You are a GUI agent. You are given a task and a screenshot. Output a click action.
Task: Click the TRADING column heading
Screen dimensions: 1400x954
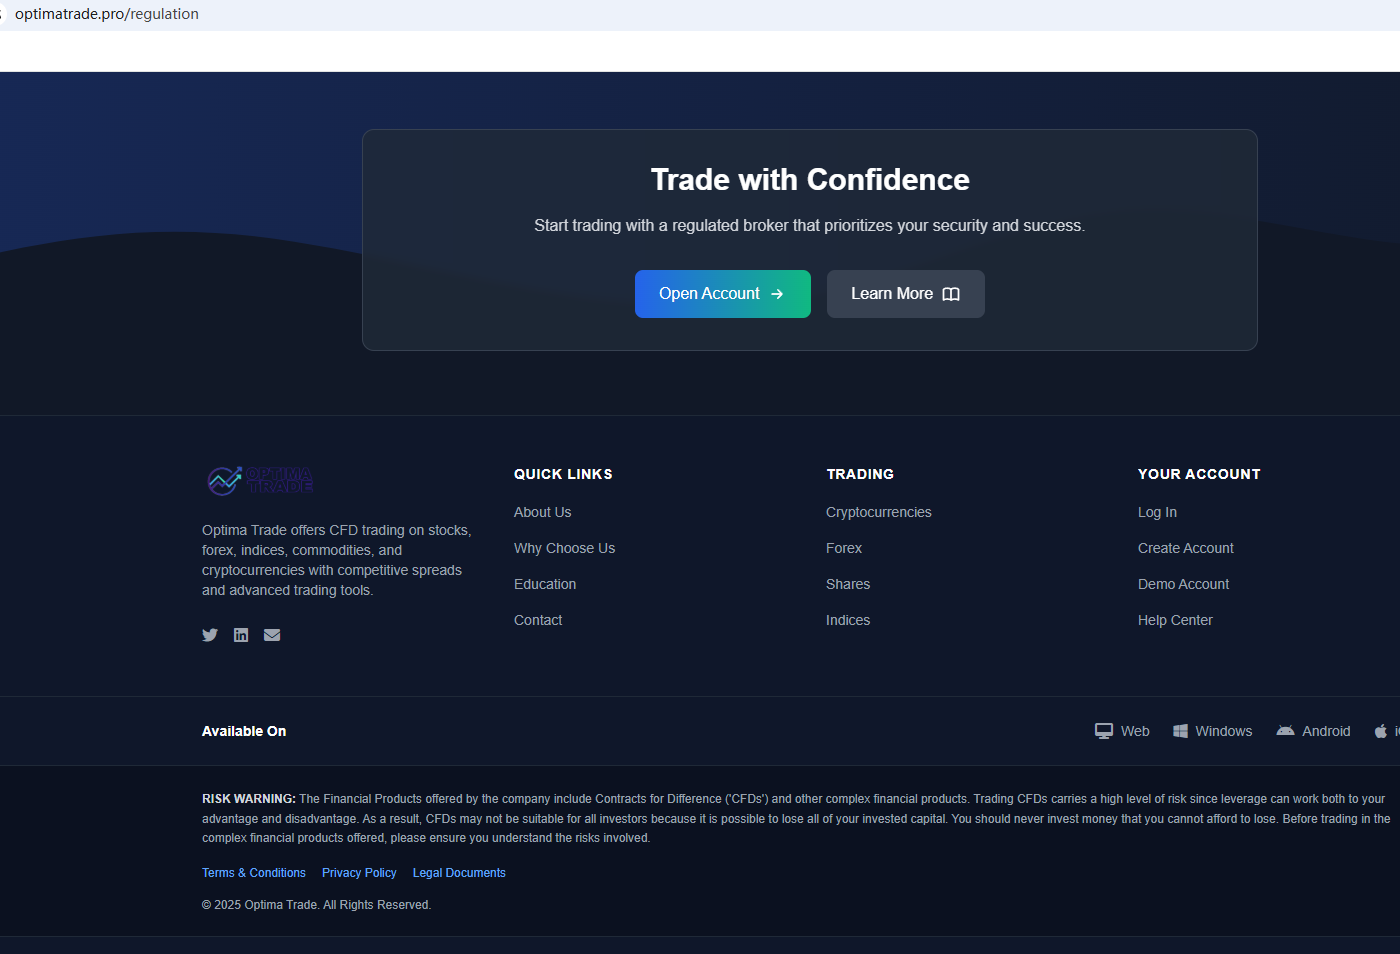coord(860,474)
